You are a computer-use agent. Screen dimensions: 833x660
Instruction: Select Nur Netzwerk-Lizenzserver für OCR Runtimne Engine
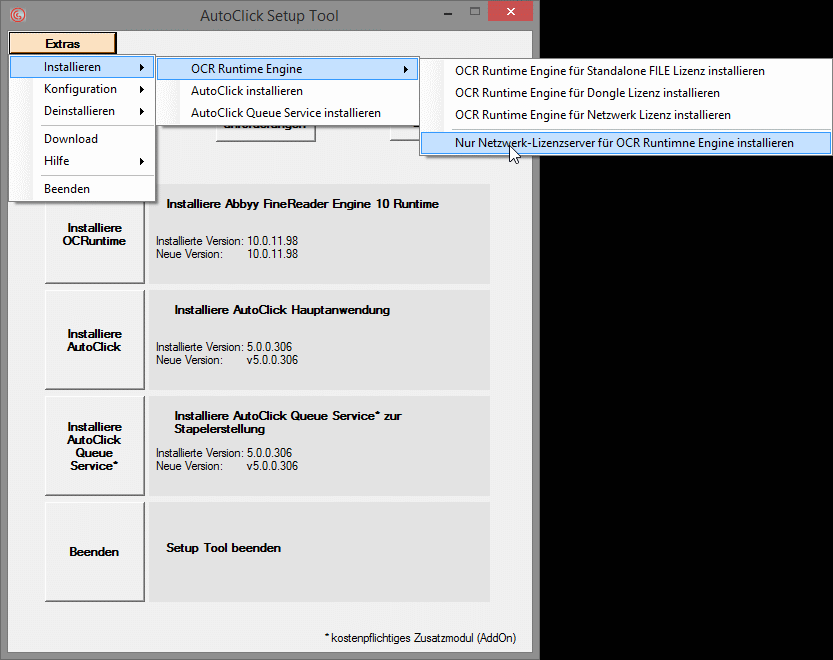click(626, 143)
